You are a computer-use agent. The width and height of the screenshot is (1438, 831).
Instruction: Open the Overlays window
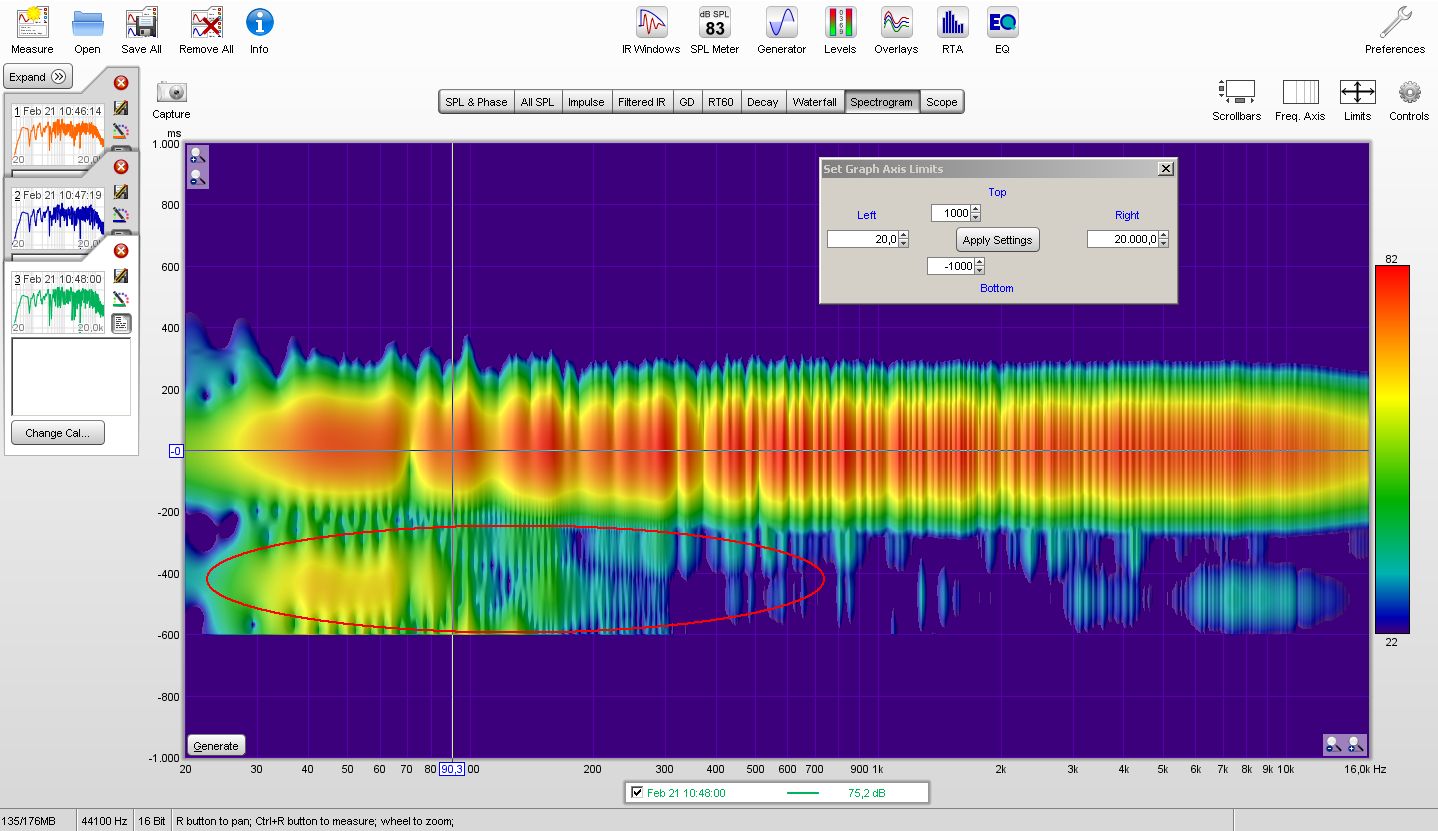pos(896,30)
